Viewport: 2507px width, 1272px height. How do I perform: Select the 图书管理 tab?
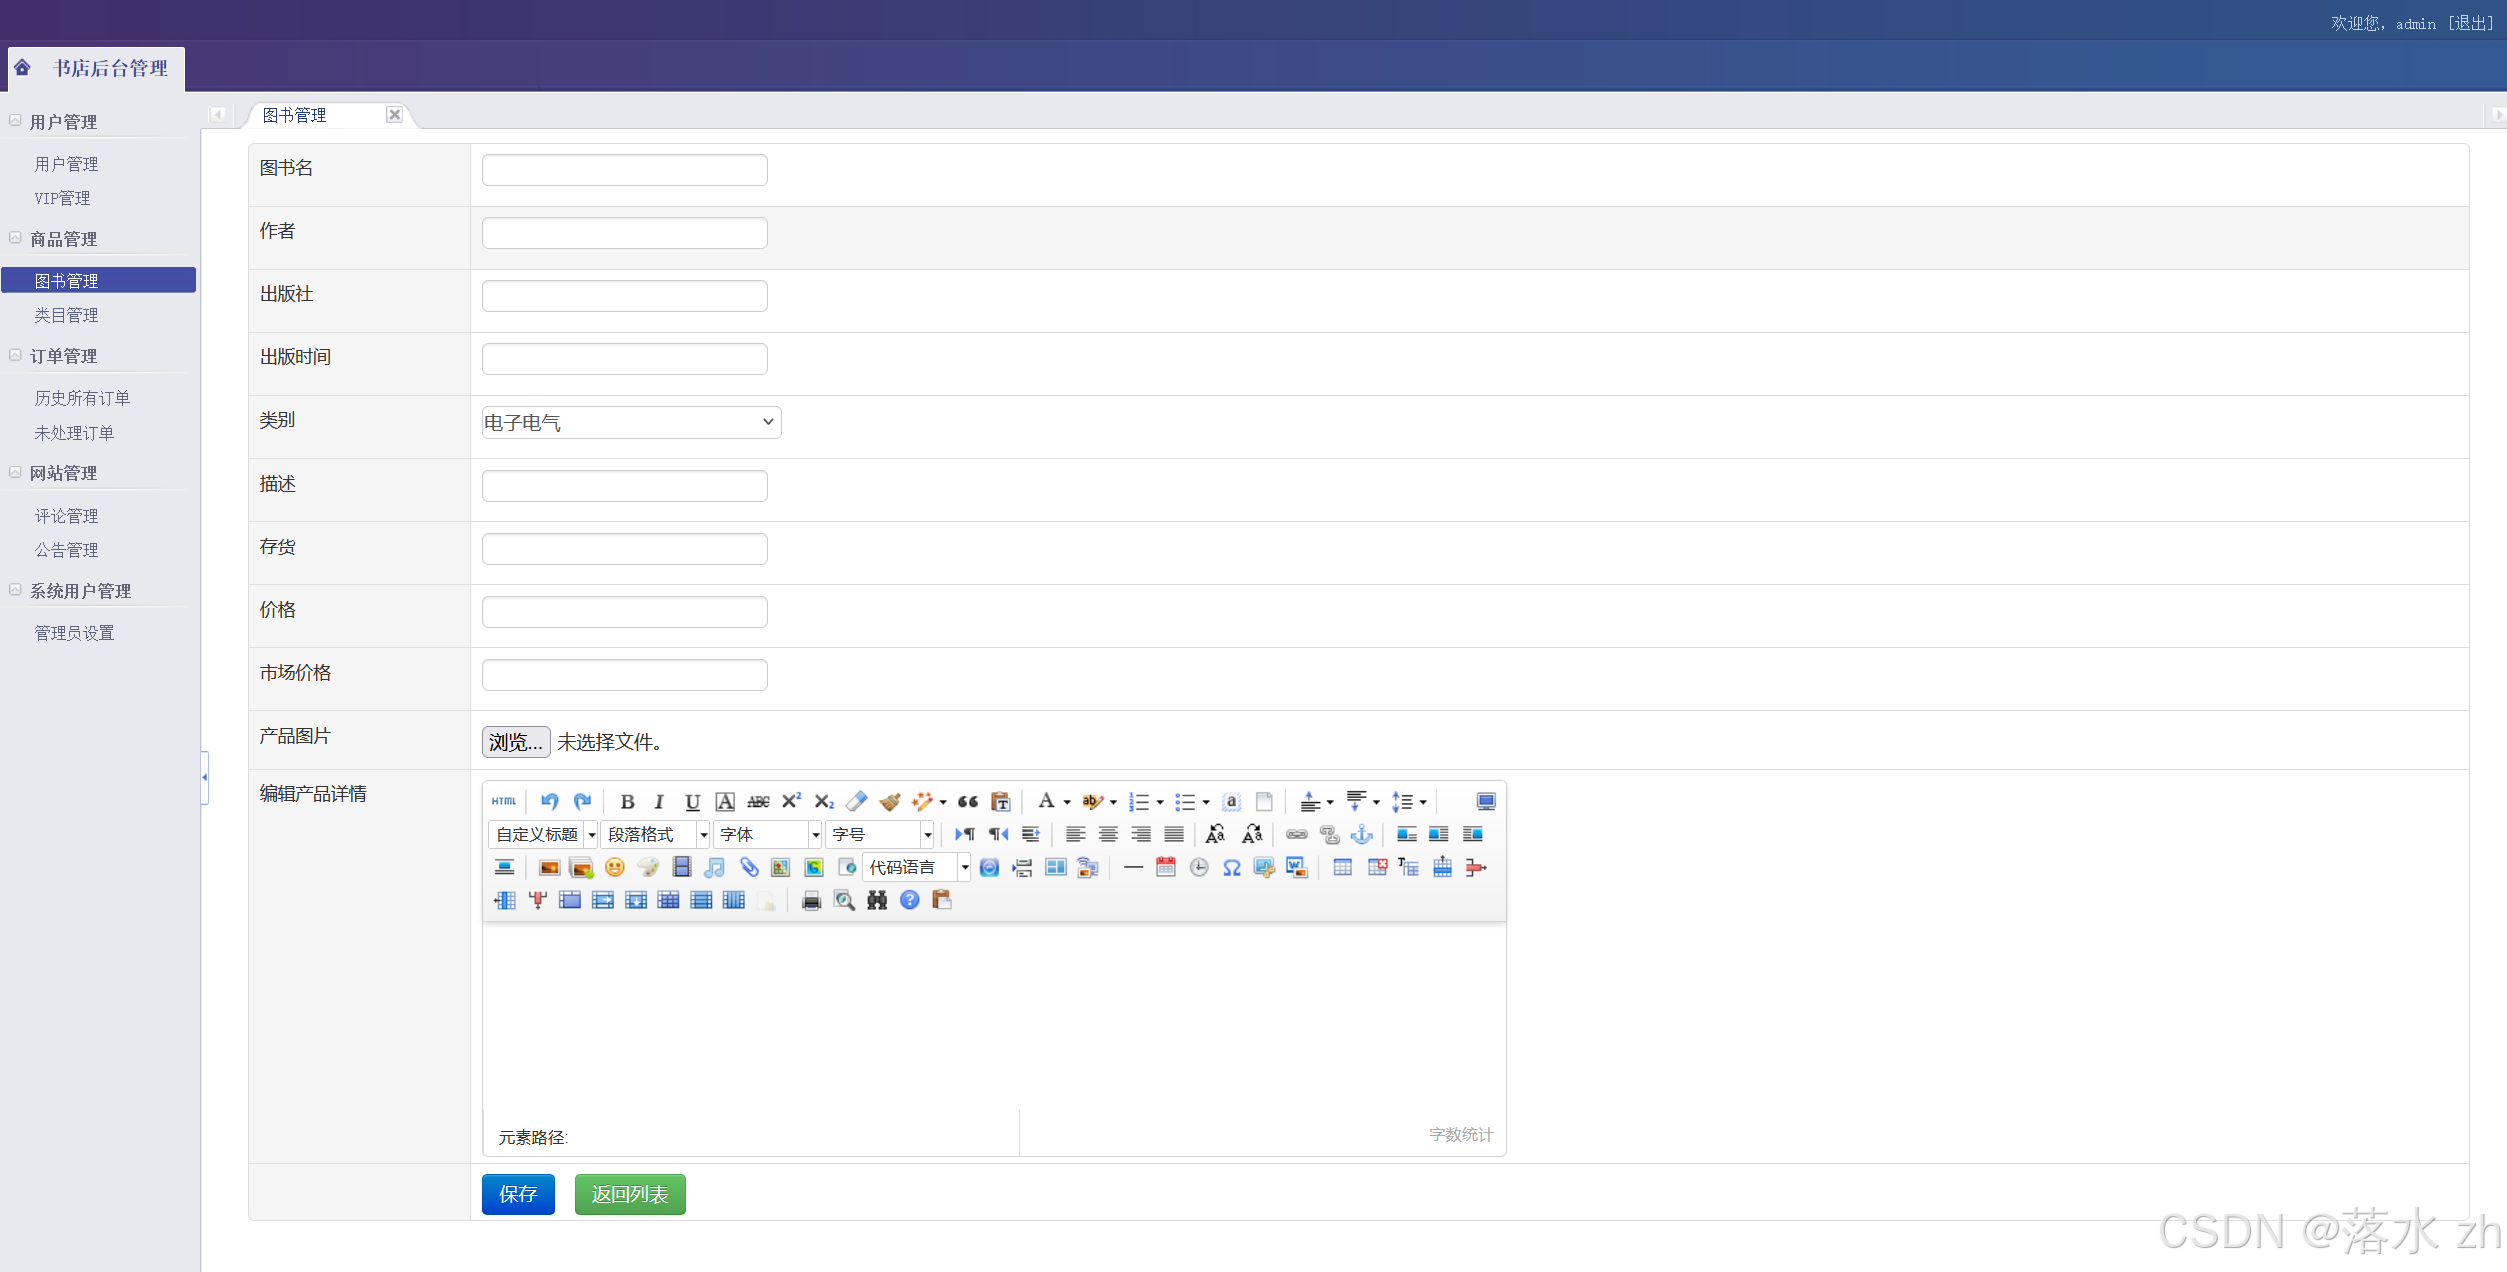point(294,115)
